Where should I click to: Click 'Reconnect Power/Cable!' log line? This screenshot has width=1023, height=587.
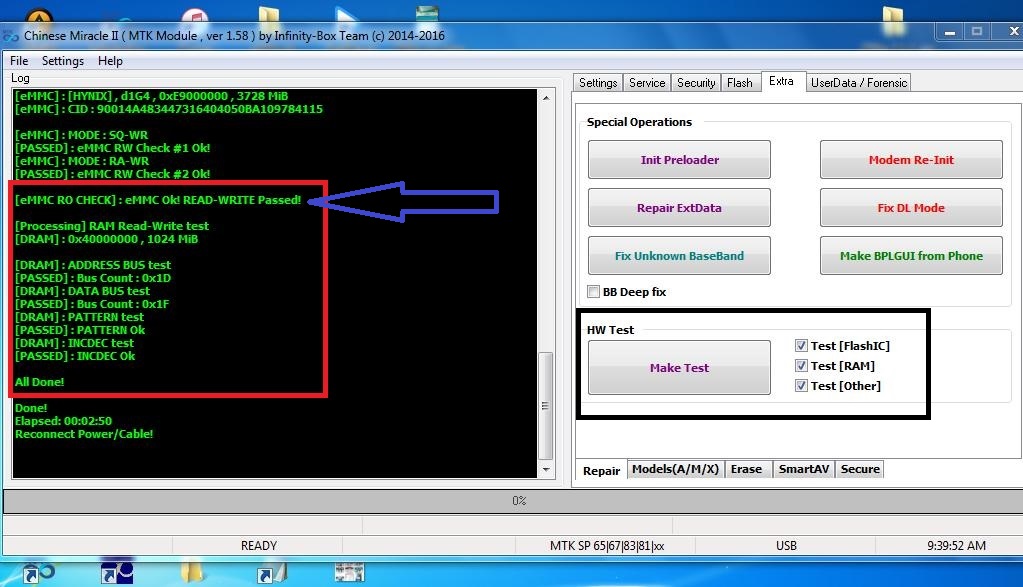click(x=84, y=434)
